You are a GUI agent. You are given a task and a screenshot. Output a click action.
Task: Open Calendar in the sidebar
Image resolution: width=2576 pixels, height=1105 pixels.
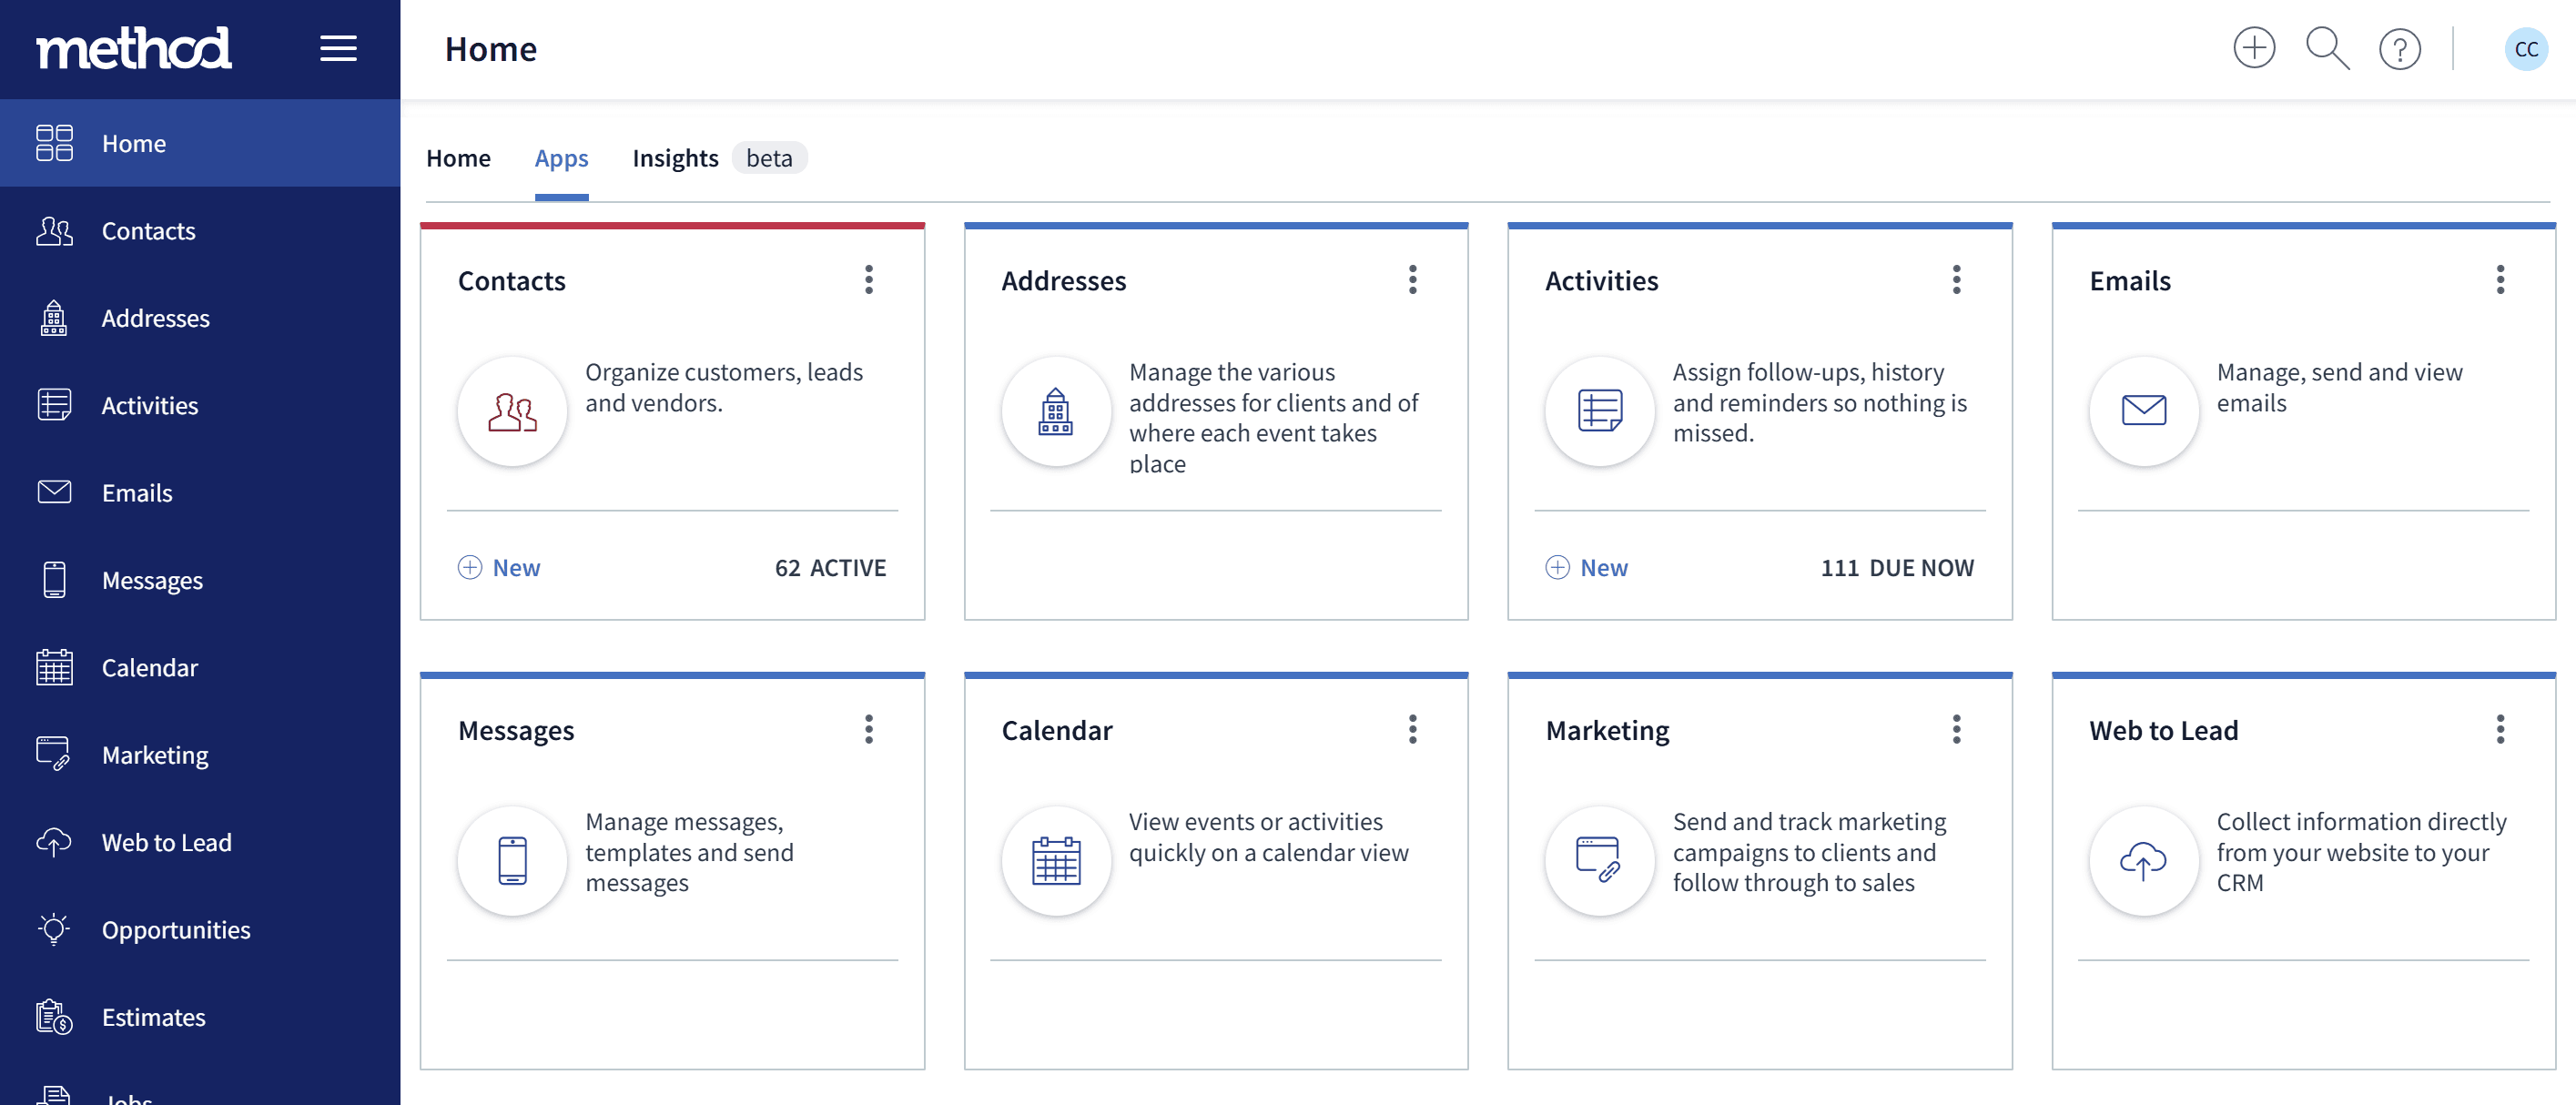click(200, 667)
